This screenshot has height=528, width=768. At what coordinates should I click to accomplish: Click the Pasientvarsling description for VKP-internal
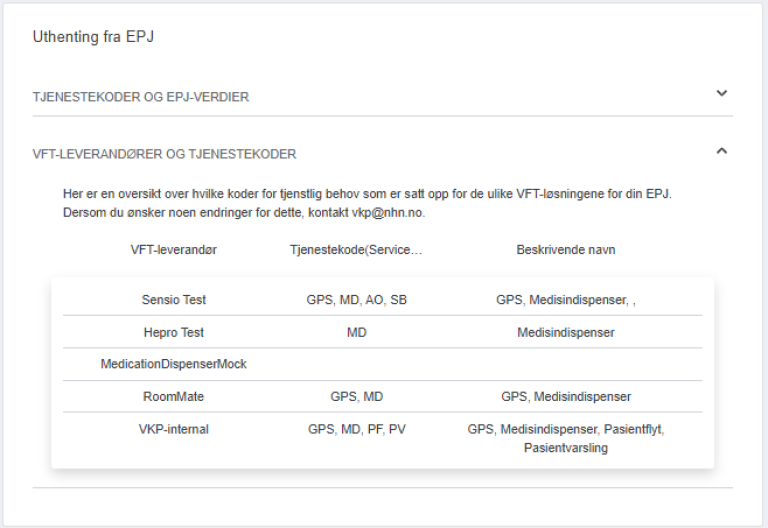[565, 448]
